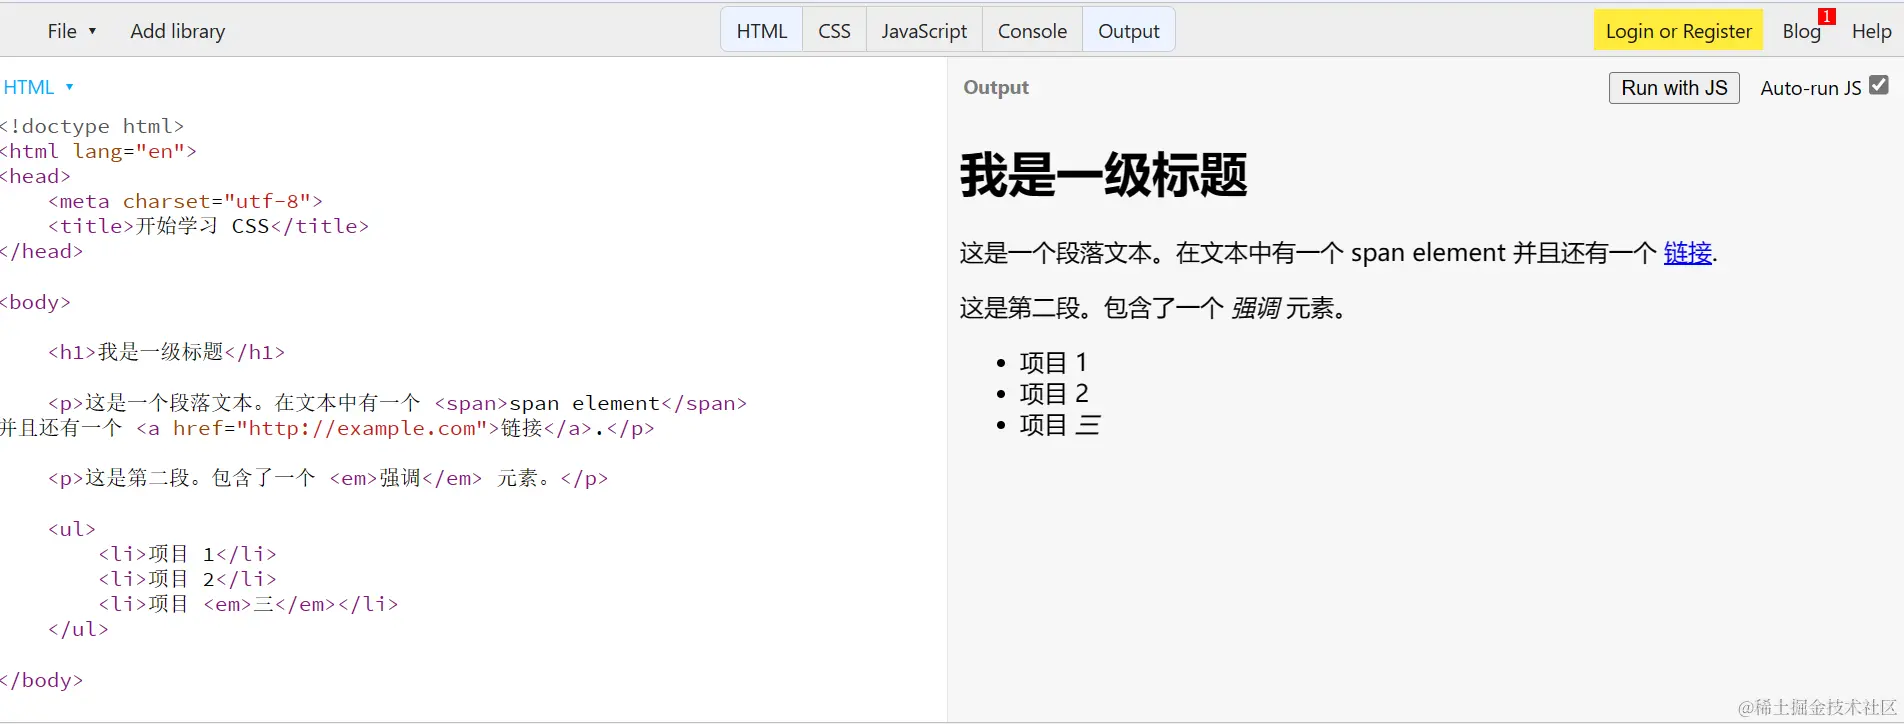
Task: Click the red Blog notification badge
Action: point(1827,16)
